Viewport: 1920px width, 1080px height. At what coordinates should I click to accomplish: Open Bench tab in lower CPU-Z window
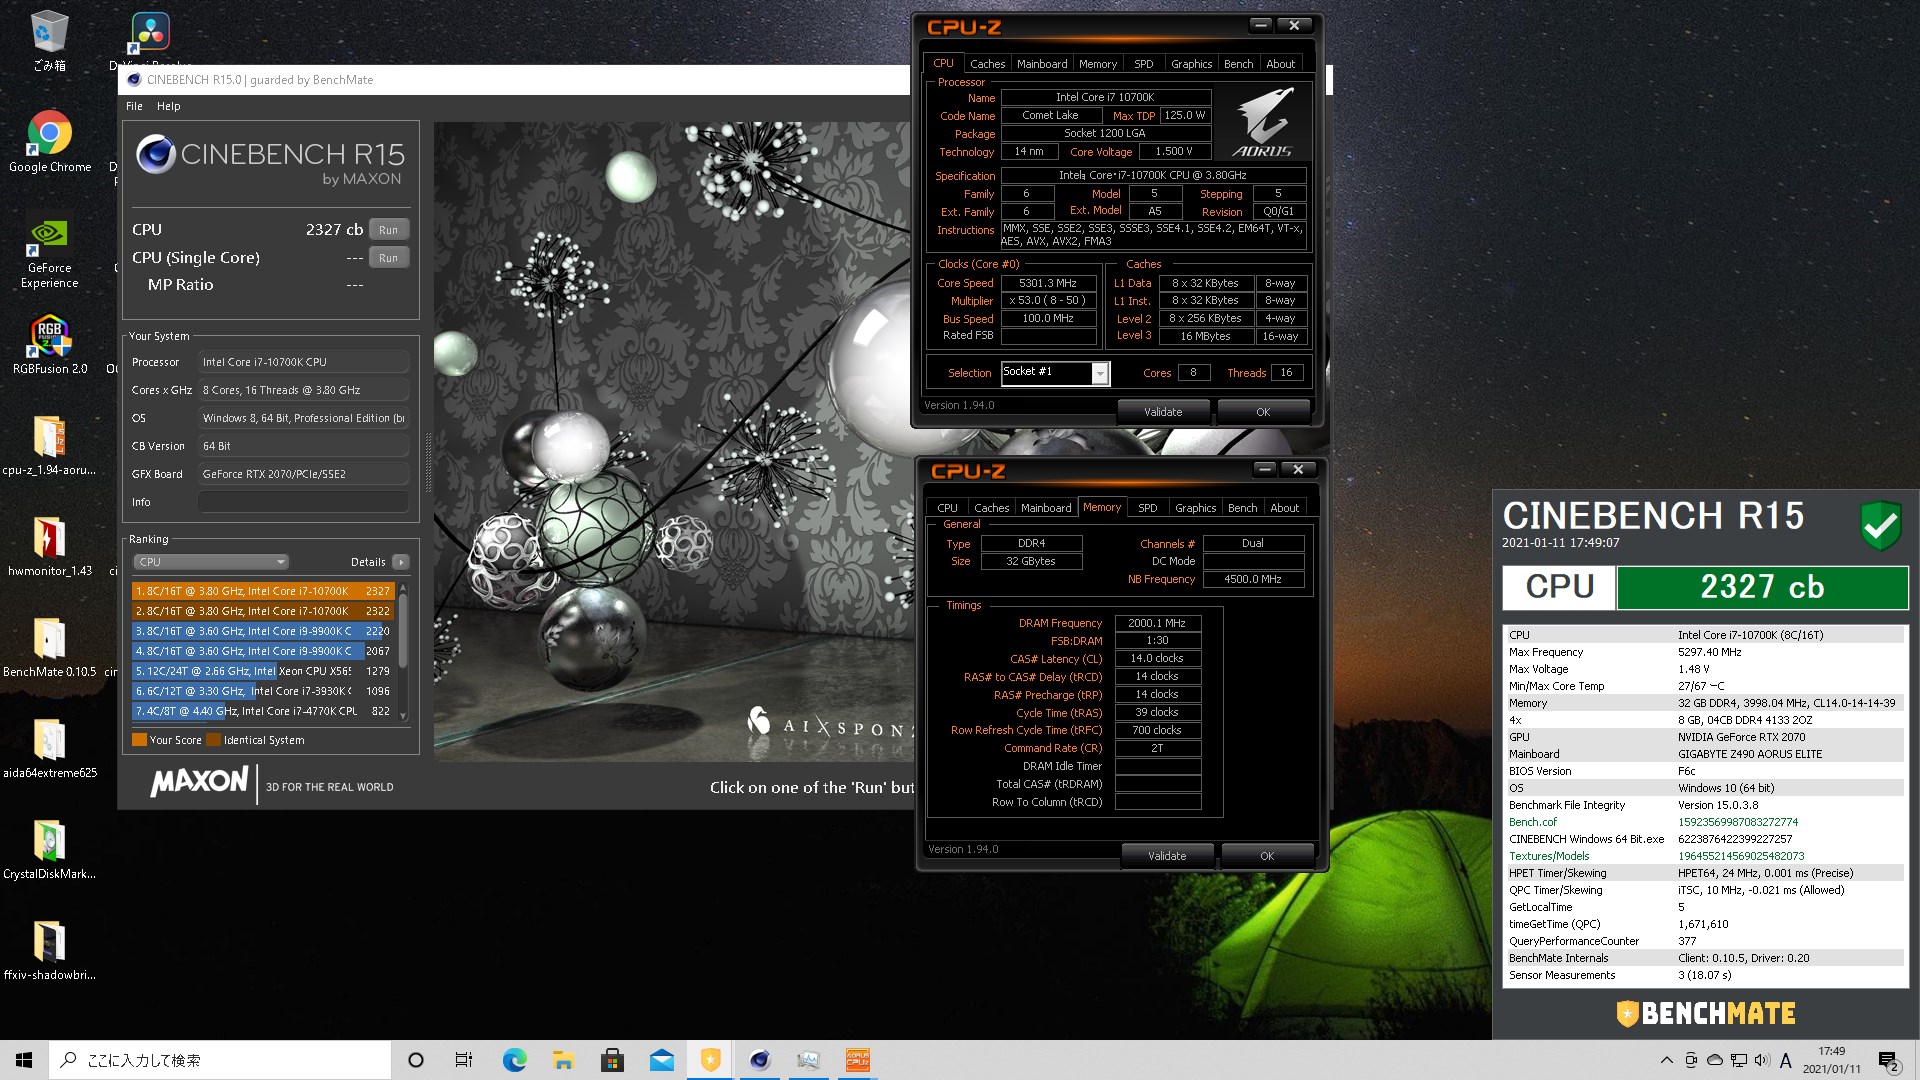point(1242,508)
